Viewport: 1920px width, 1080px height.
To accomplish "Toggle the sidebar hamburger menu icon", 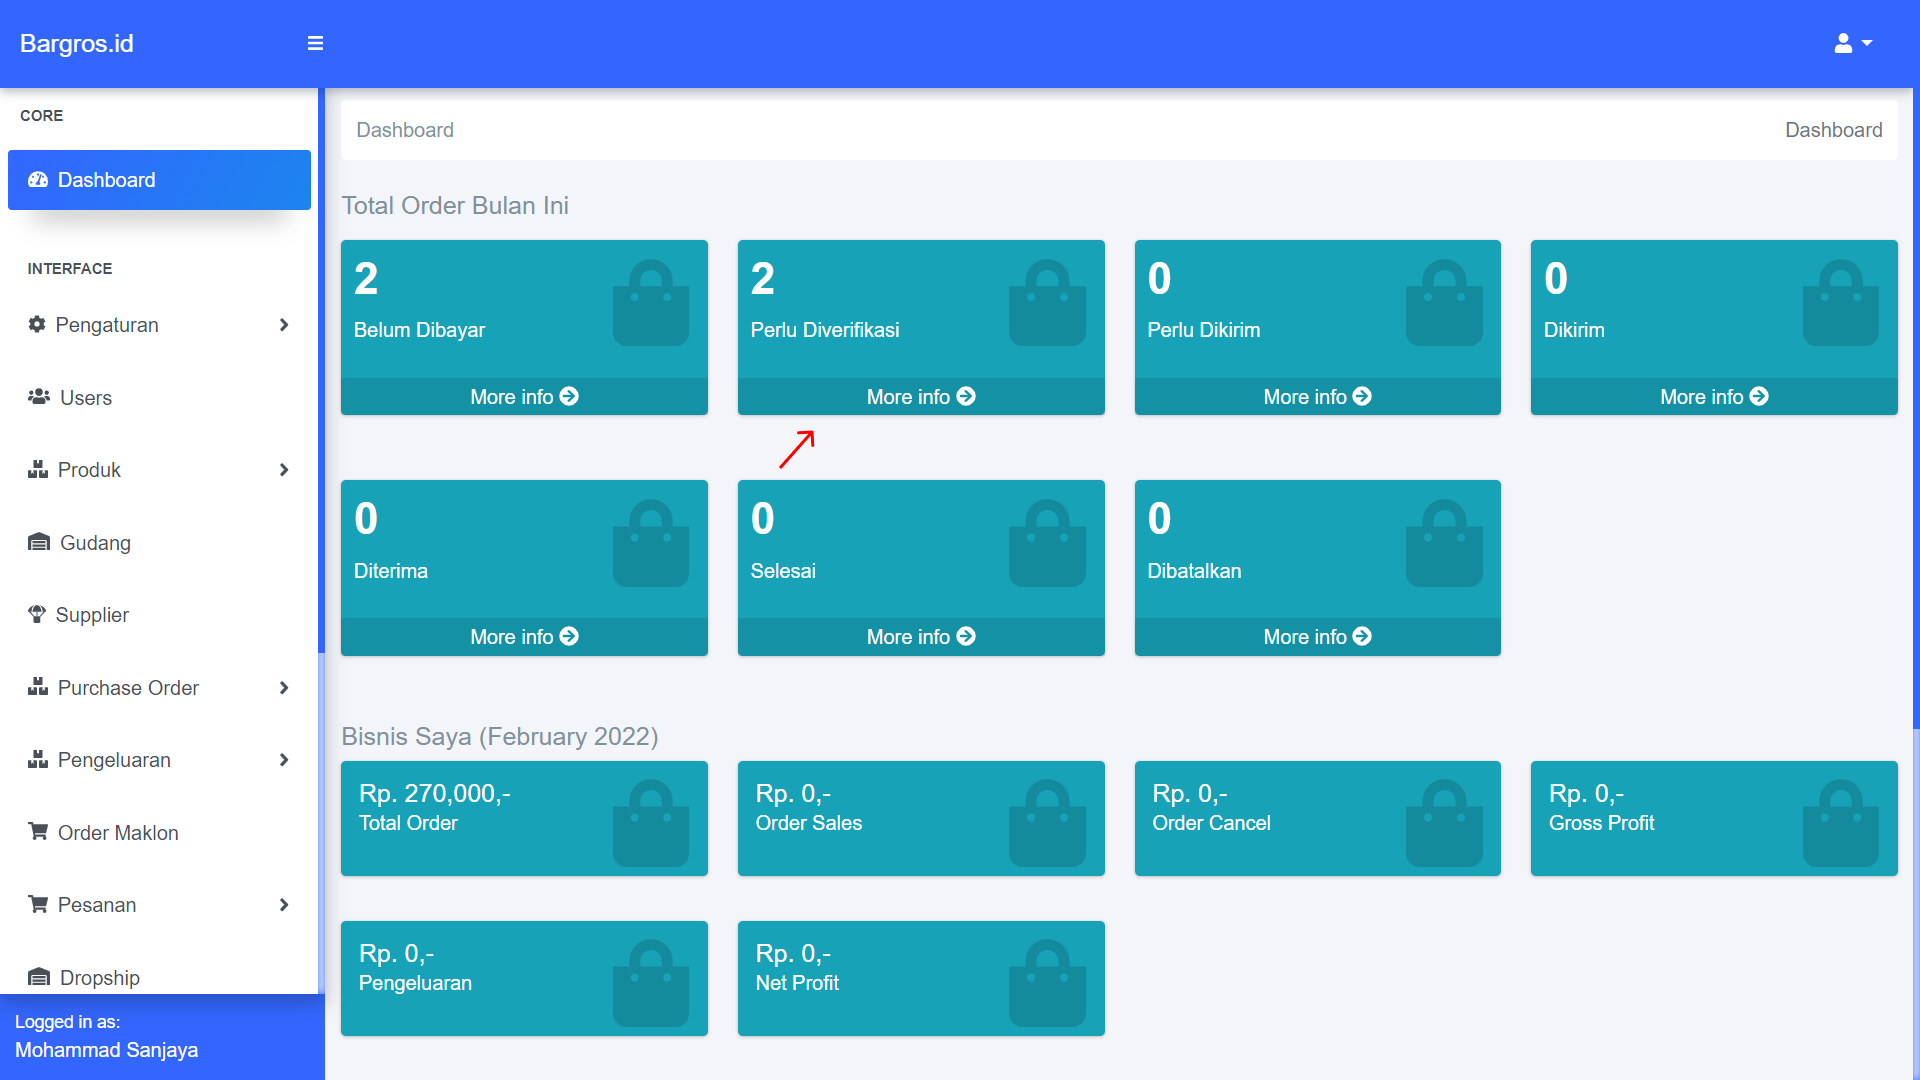I will coord(315,43).
